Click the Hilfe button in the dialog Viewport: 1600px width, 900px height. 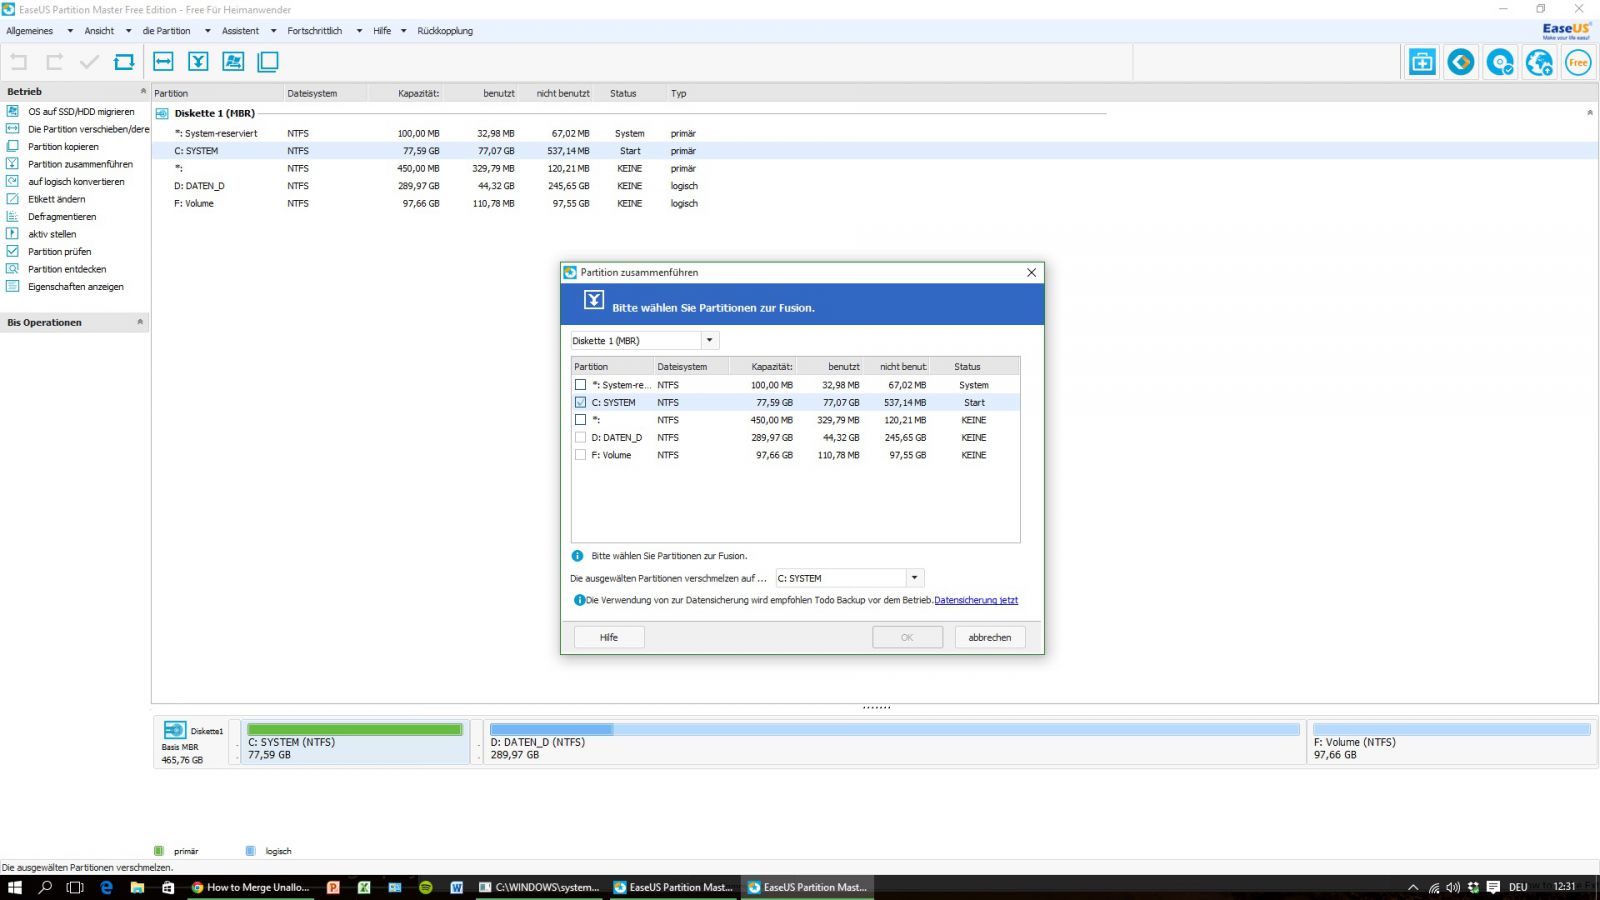pos(609,637)
